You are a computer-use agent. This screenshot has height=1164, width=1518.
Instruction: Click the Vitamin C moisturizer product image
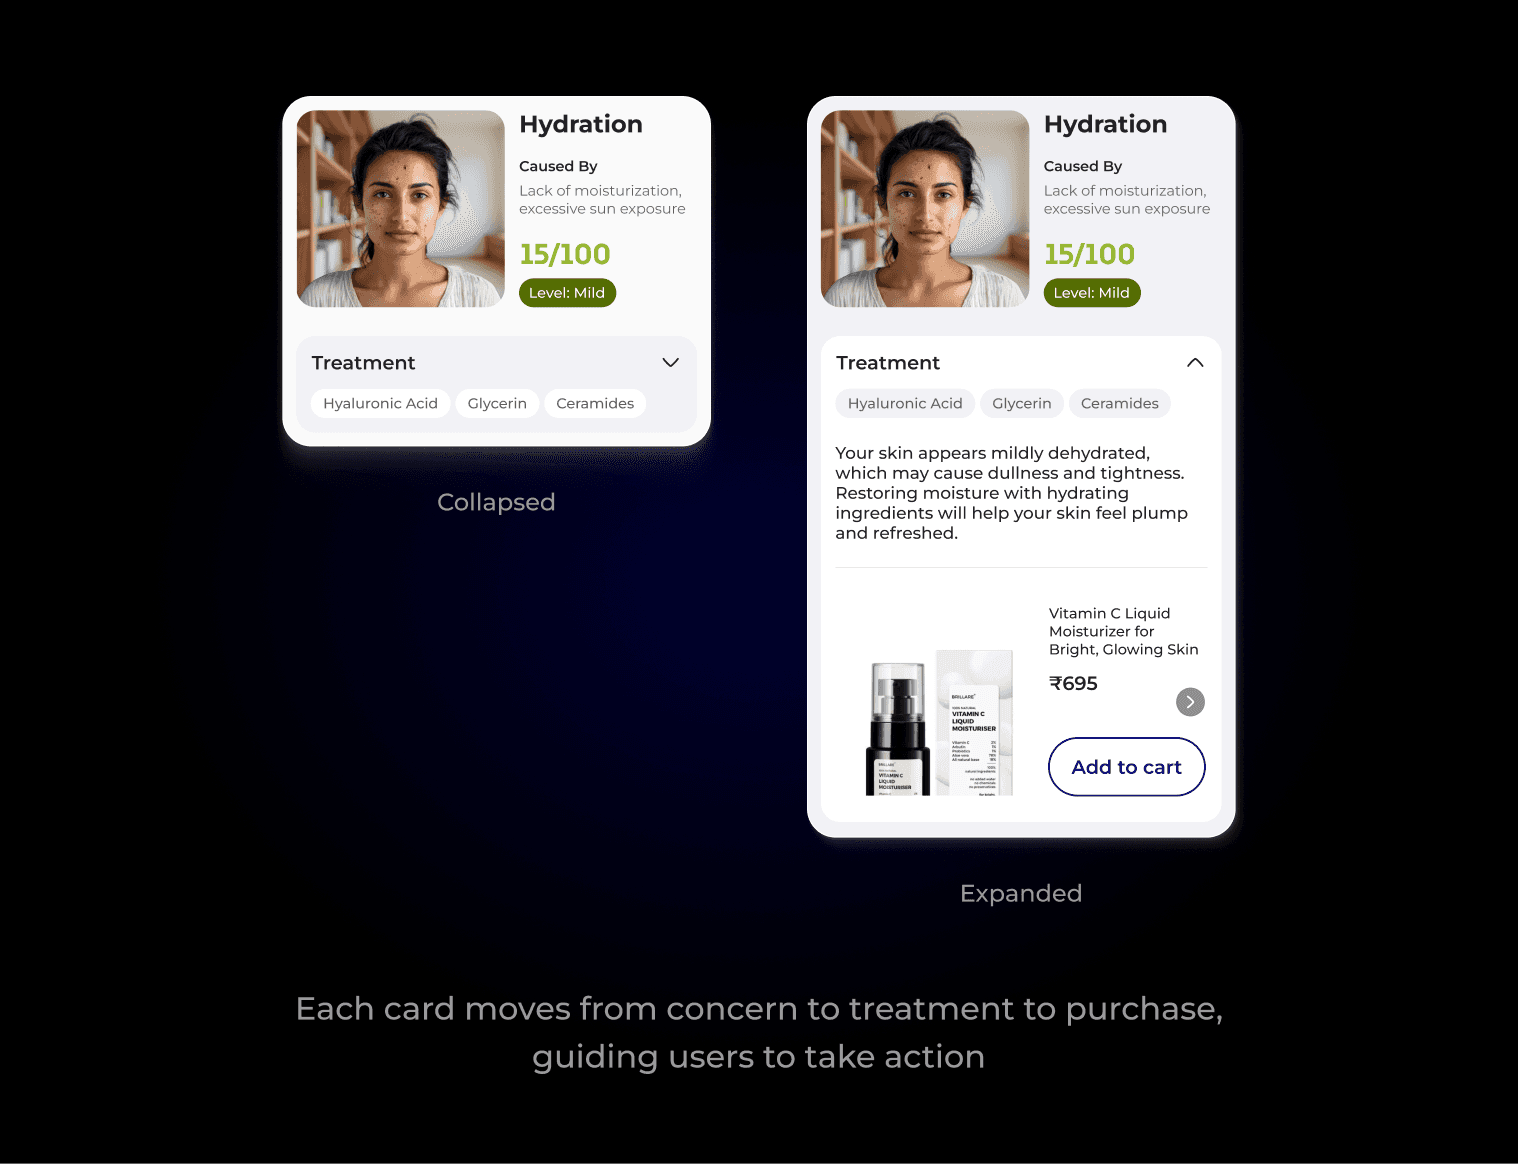point(939,723)
